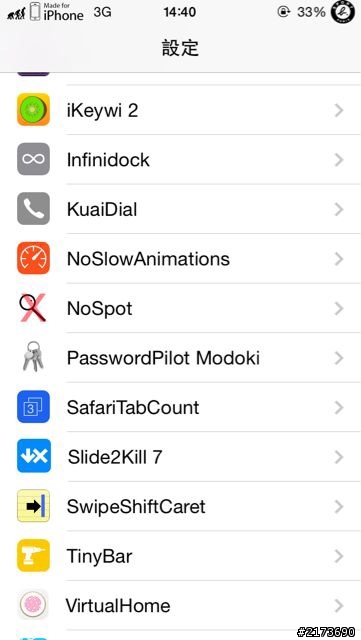Tap the battery 33% status indicator
Screen dimensions: 361x640
pyautogui.click(x=311, y=12)
